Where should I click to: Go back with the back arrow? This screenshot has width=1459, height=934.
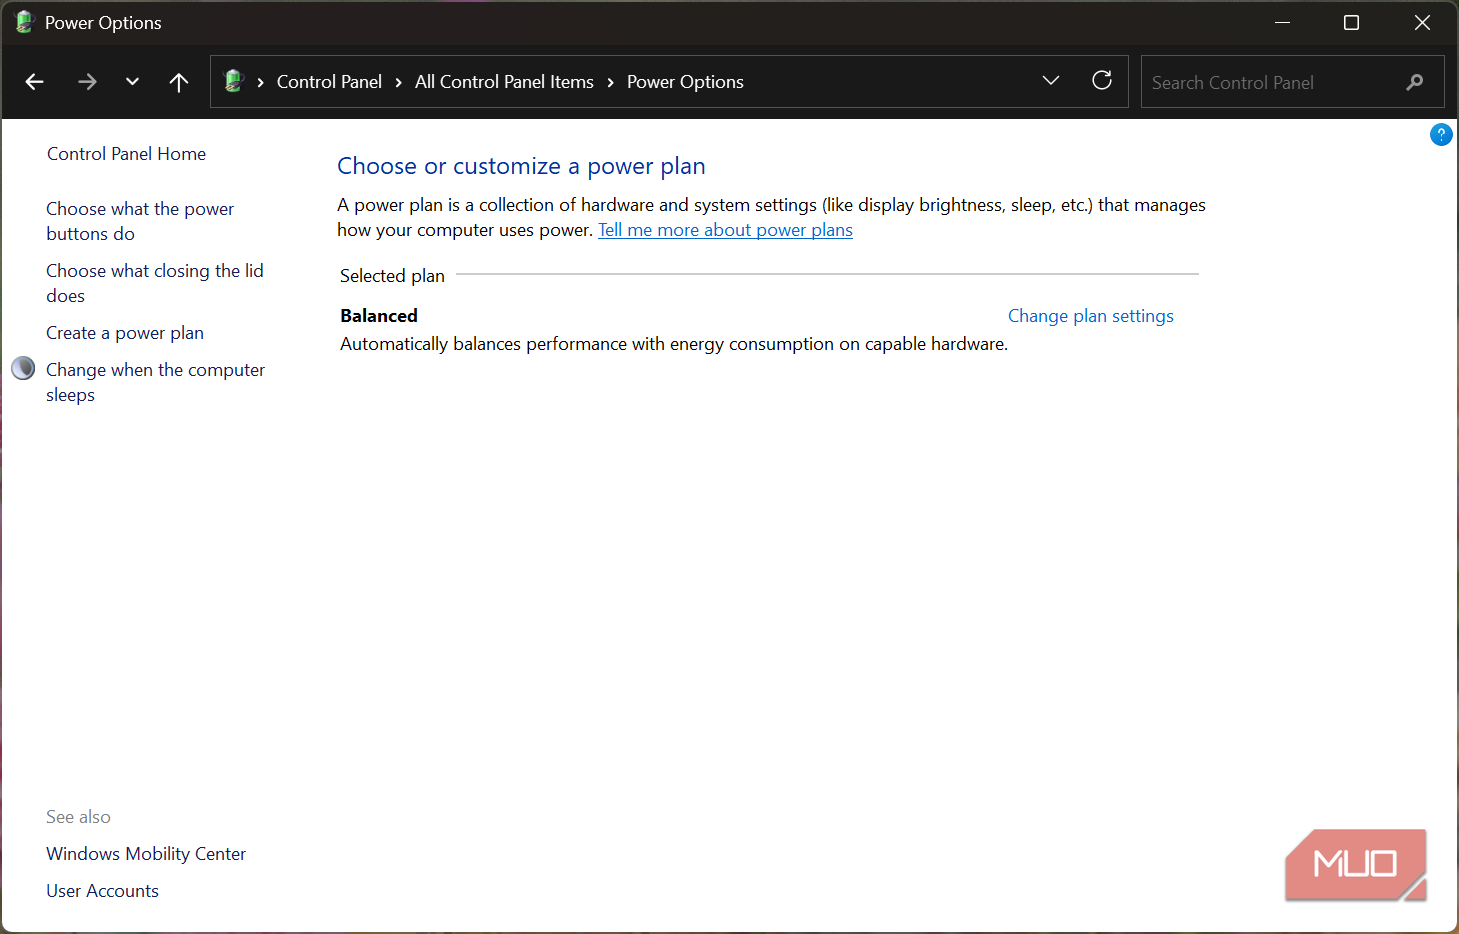35,82
